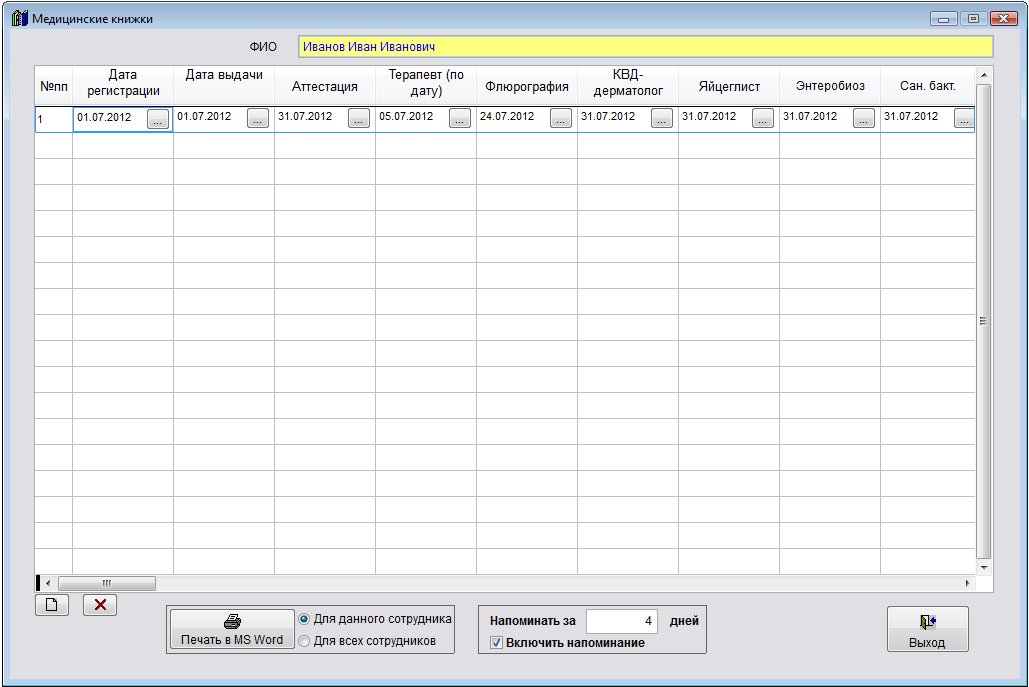1029x687 pixels.
Task: Click the Медицинские книжки window title icon
Action: 20,18
